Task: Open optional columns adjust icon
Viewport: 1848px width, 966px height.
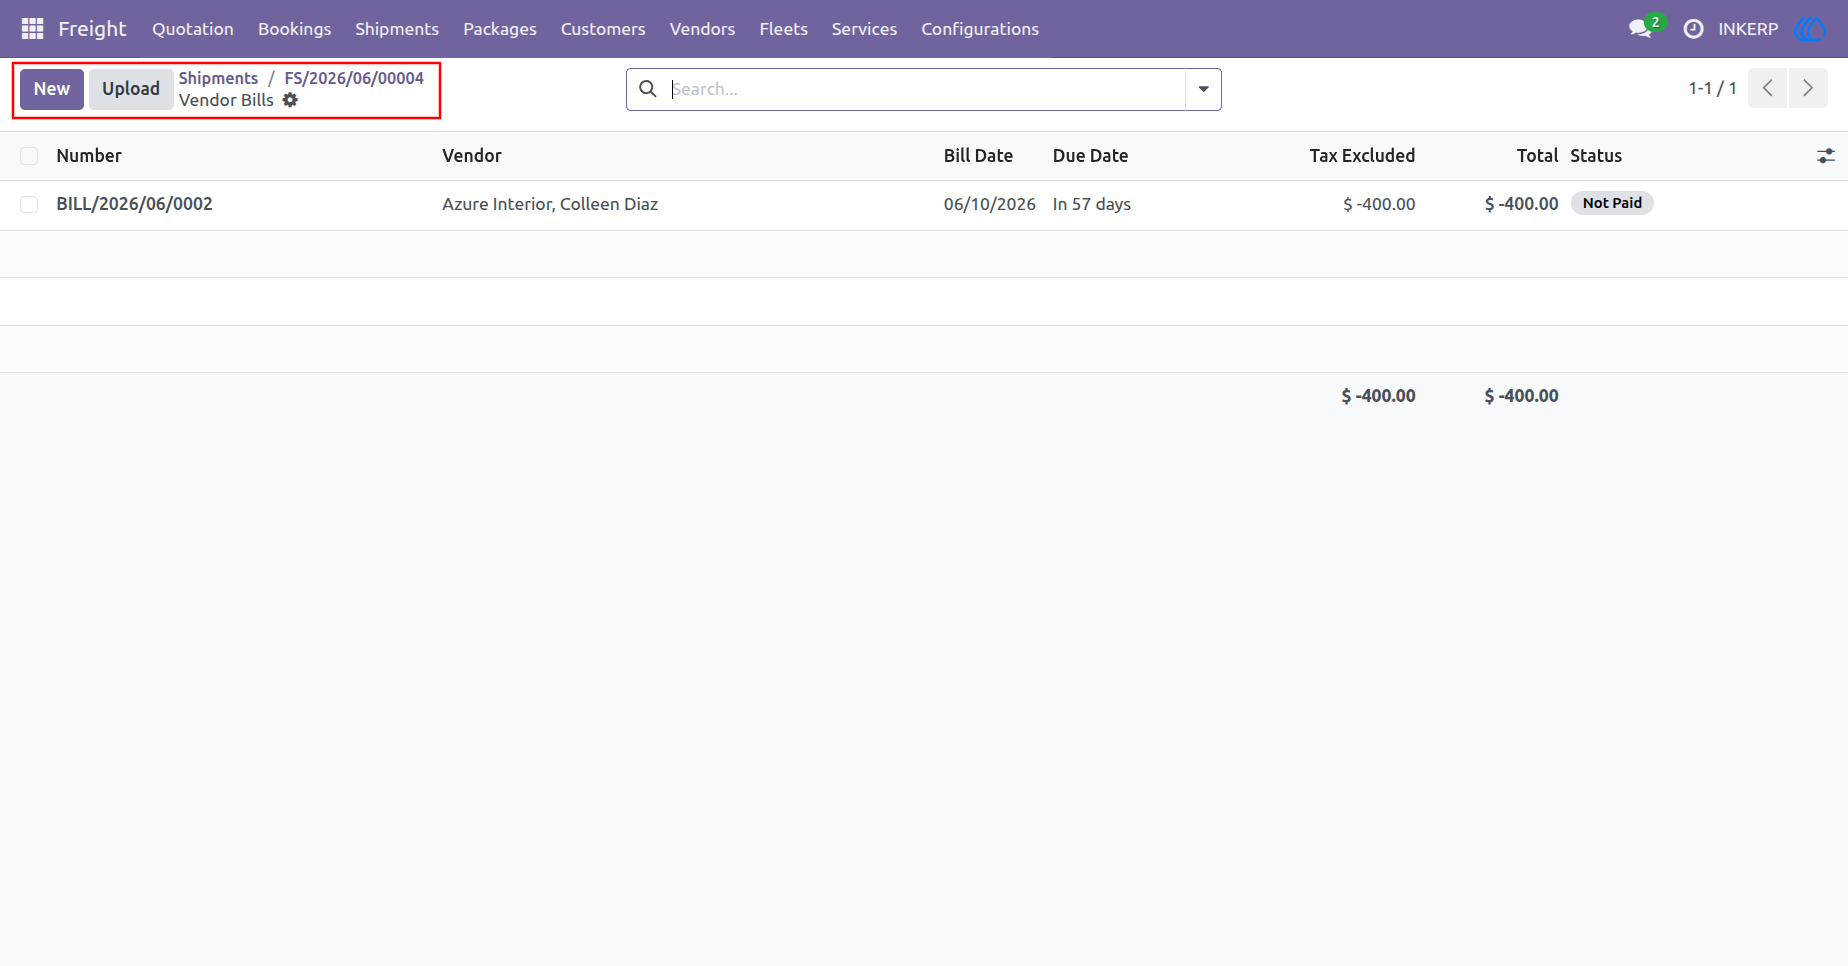Action: (1825, 156)
